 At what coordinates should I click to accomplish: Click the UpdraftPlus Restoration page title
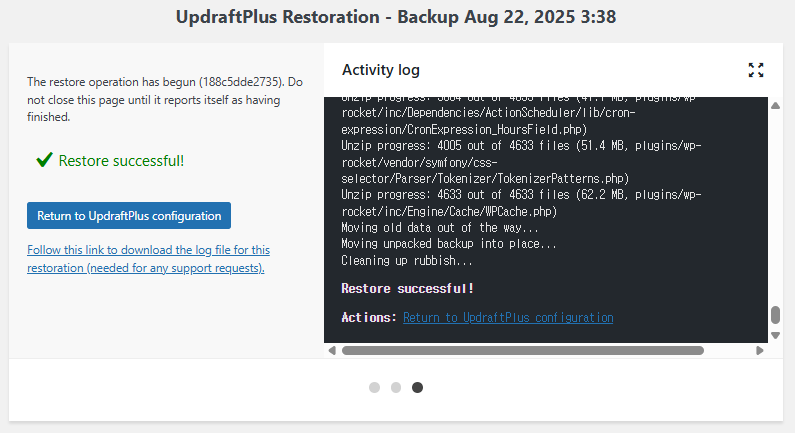point(397,18)
